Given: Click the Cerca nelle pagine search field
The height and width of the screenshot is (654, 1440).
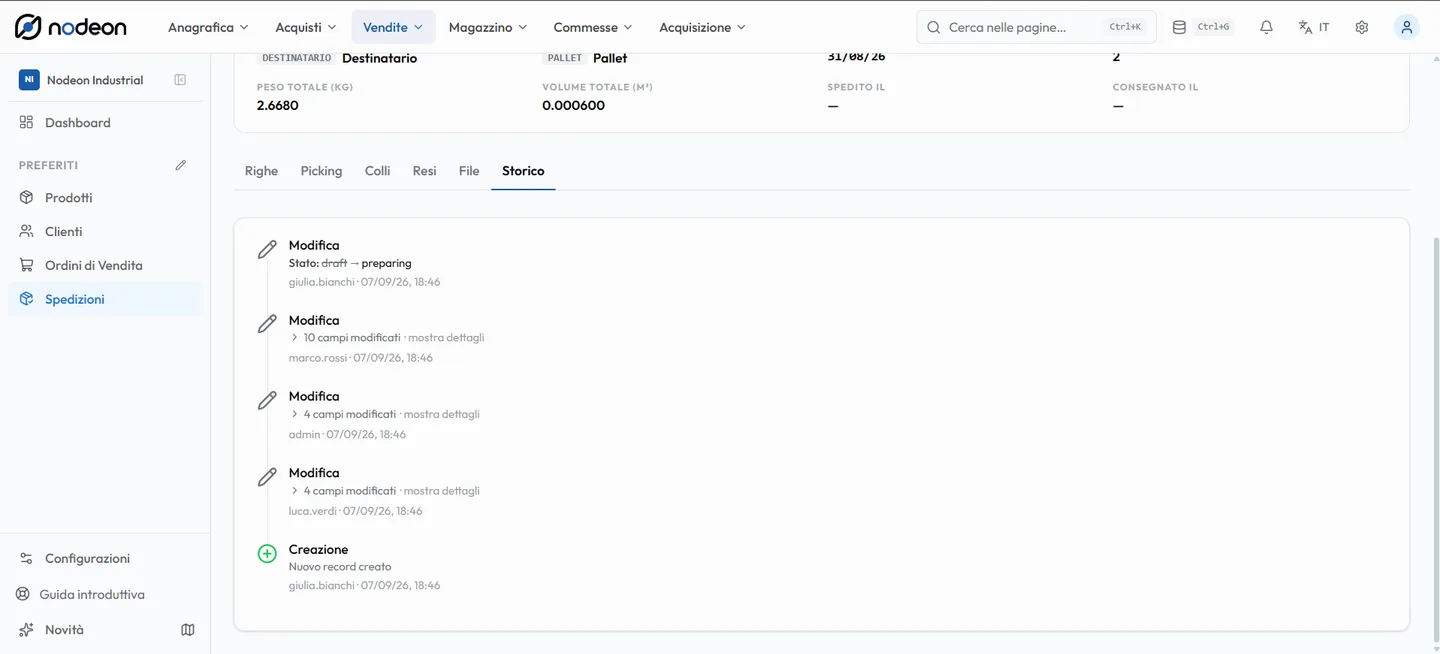Looking at the screenshot, I should point(1036,27).
